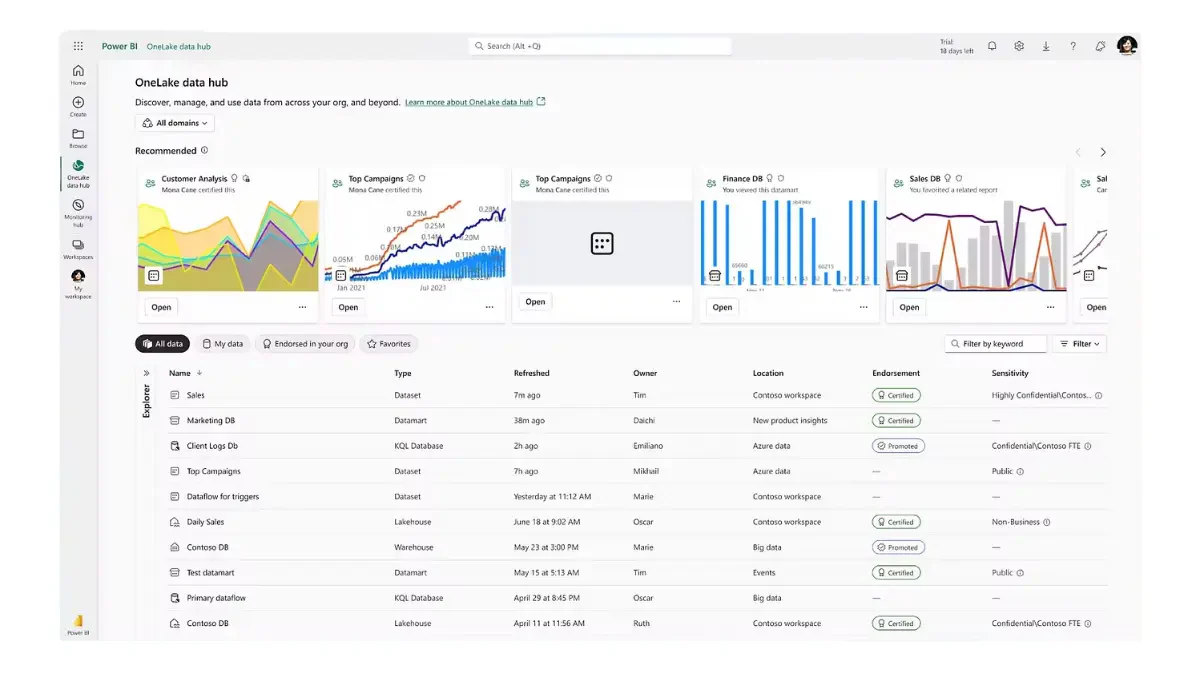The image size is (1200, 675).
Task: Click the Refreshed column header
Action: pyautogui.click(x=532, y=373)
